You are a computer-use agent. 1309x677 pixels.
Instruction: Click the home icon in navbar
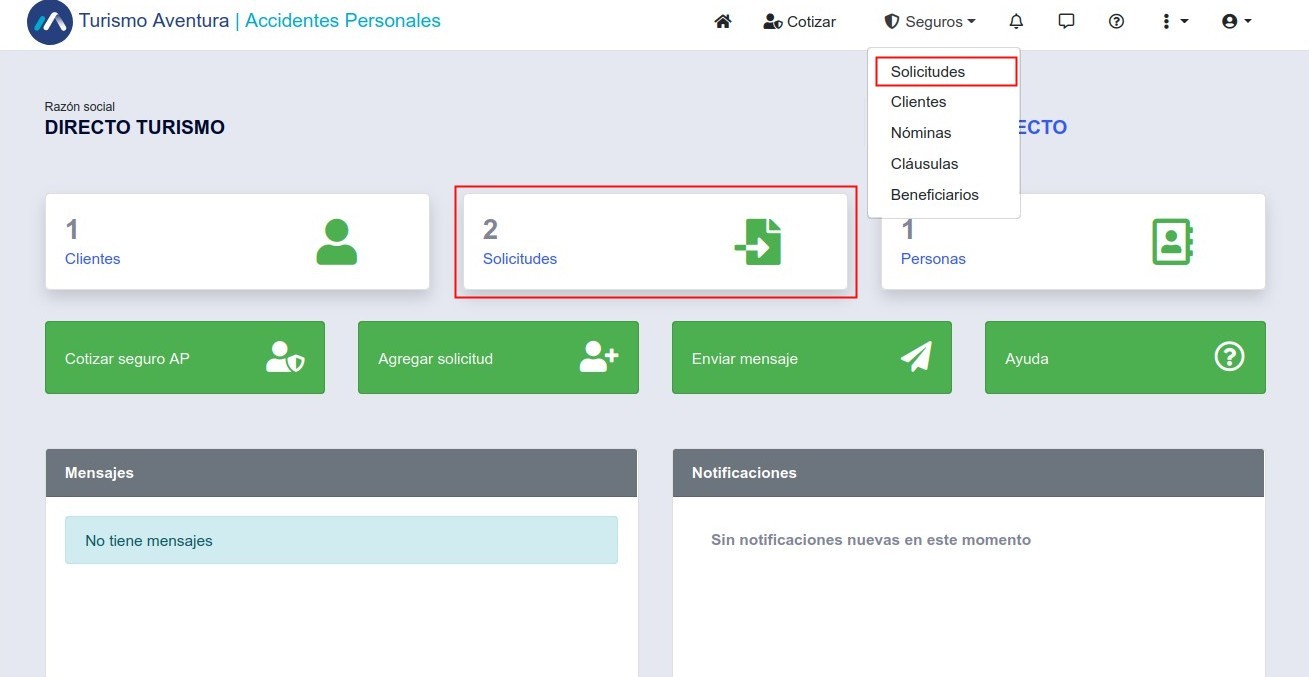(723, 21)
